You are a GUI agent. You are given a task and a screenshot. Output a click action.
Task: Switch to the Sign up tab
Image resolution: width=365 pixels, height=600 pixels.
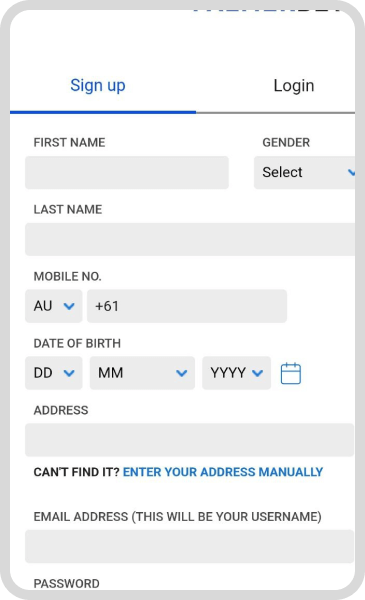pos(98,85)
